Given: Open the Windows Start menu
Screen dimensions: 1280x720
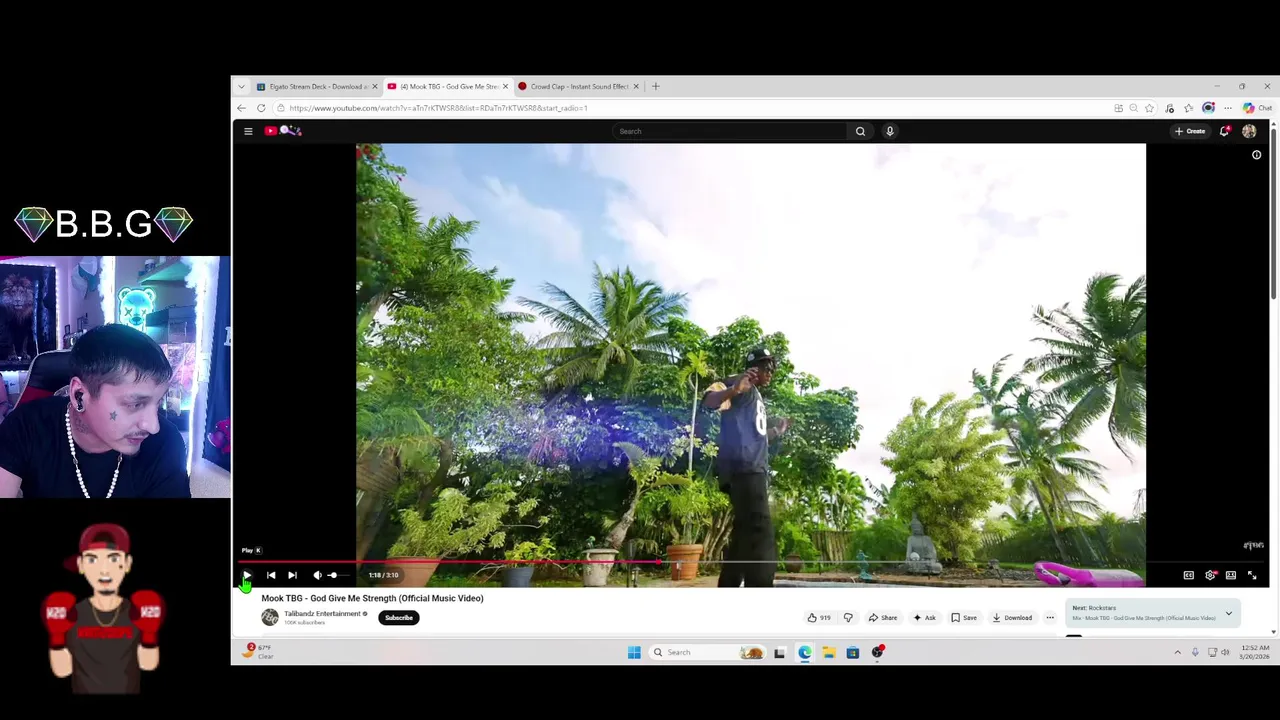Looking at the screenshot, I should 634,652.
